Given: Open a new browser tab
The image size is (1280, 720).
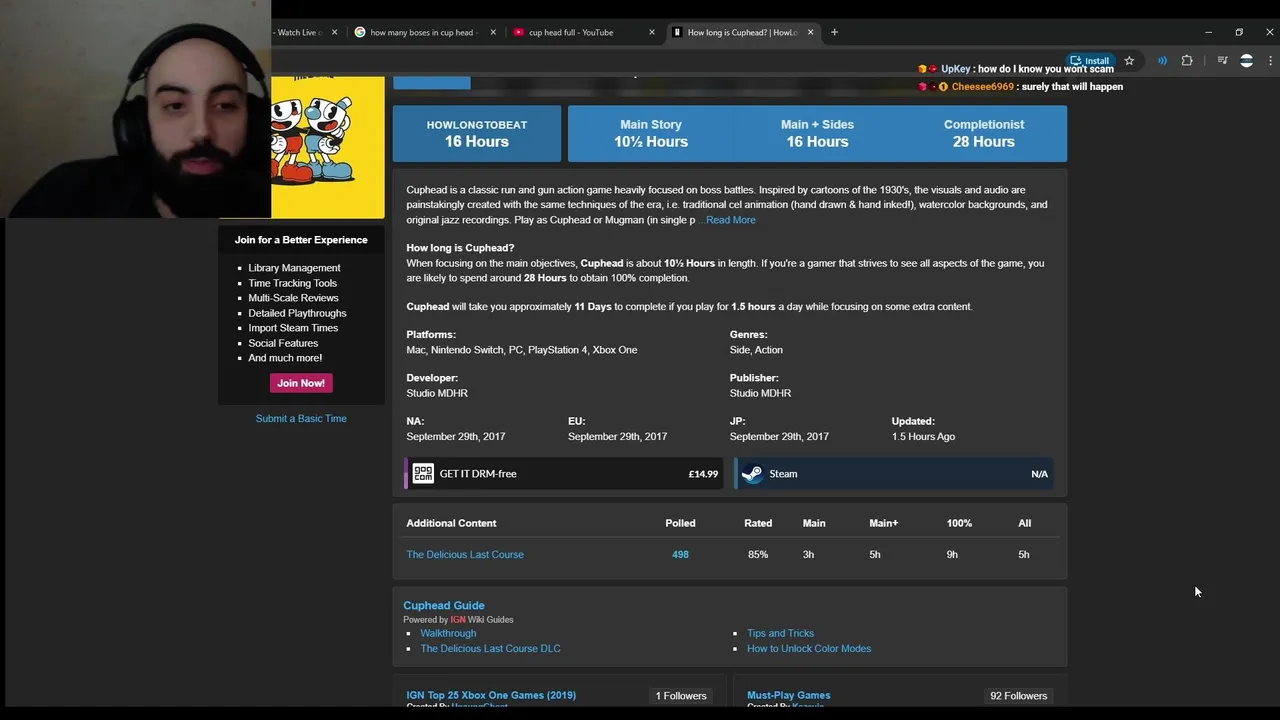Looking at the screenshot, I should pos(834,32).
